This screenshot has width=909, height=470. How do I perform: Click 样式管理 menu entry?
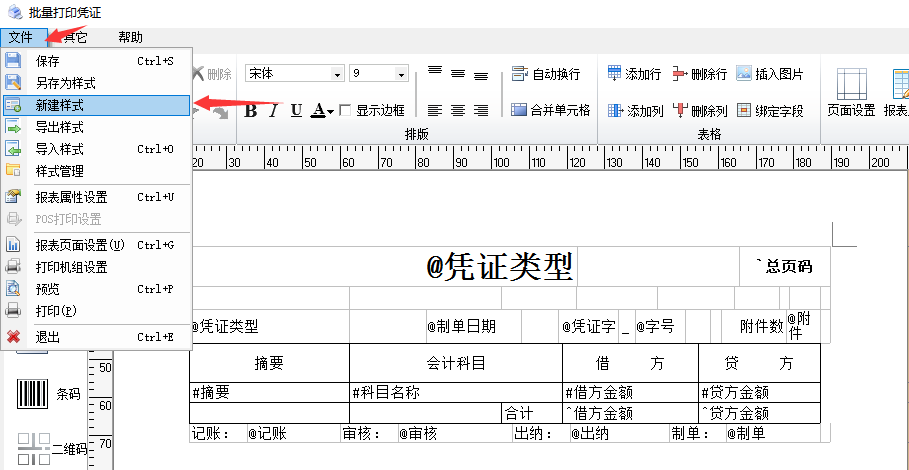[60, 171]
